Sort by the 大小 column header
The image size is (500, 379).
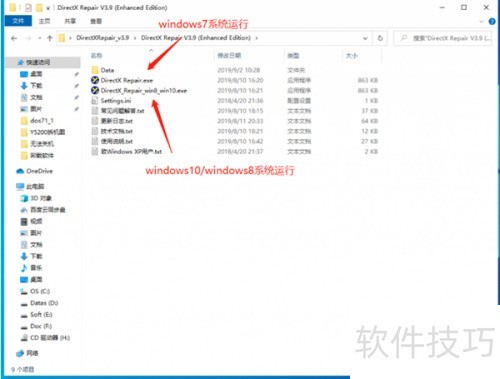[352, 55]
